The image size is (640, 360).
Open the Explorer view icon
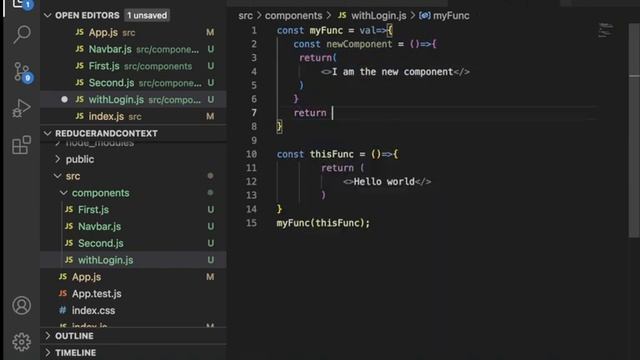[x=21, y=5]
